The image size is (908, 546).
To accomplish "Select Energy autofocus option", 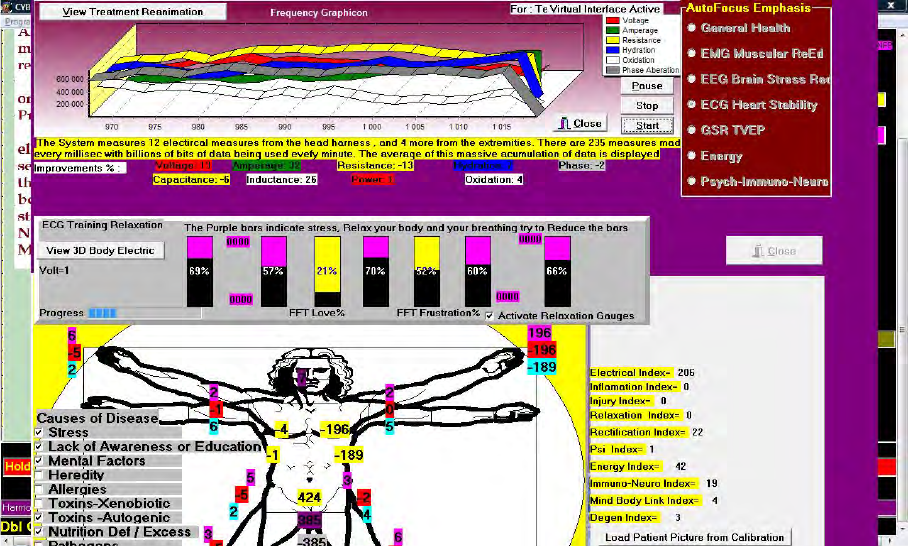I will pos(715,156).
